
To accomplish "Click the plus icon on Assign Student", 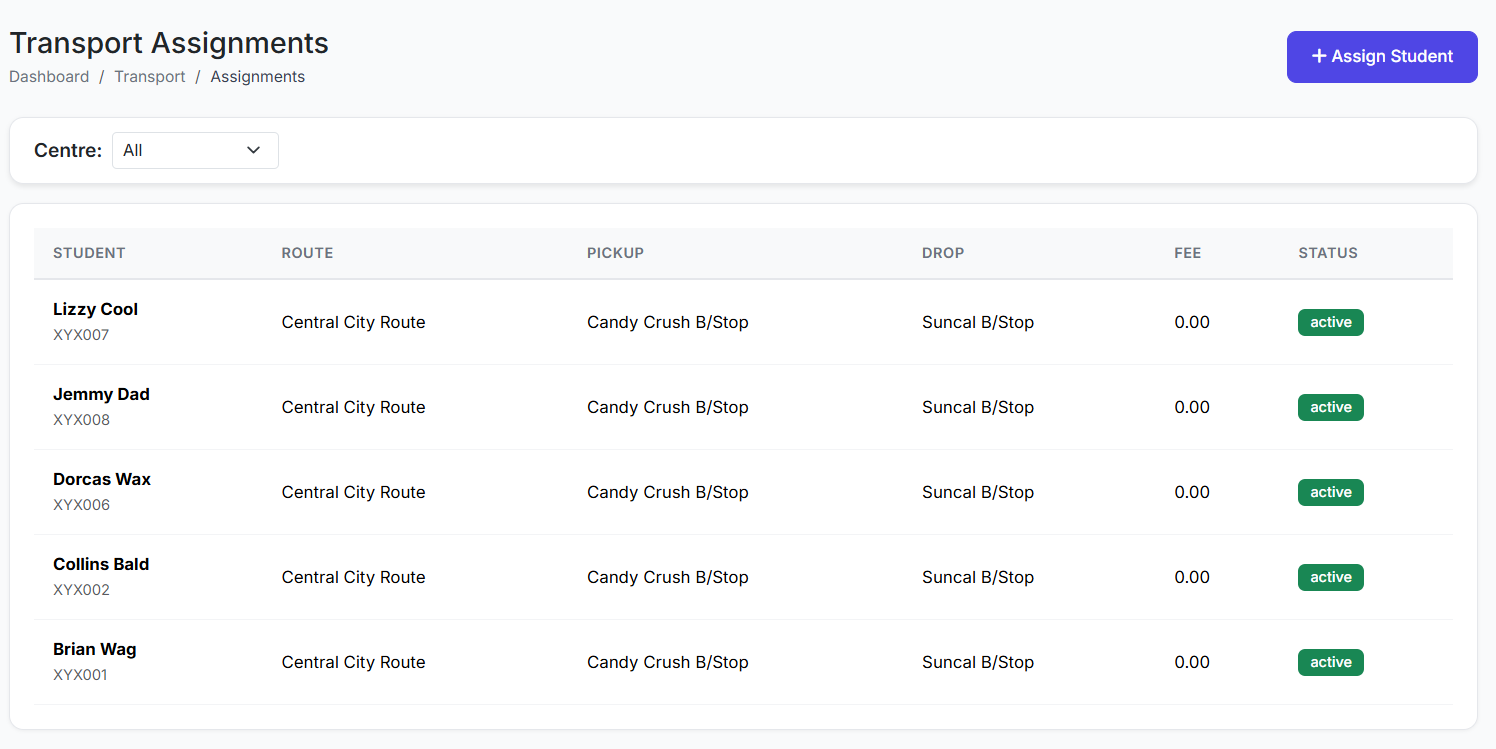I will point(1318,57).
